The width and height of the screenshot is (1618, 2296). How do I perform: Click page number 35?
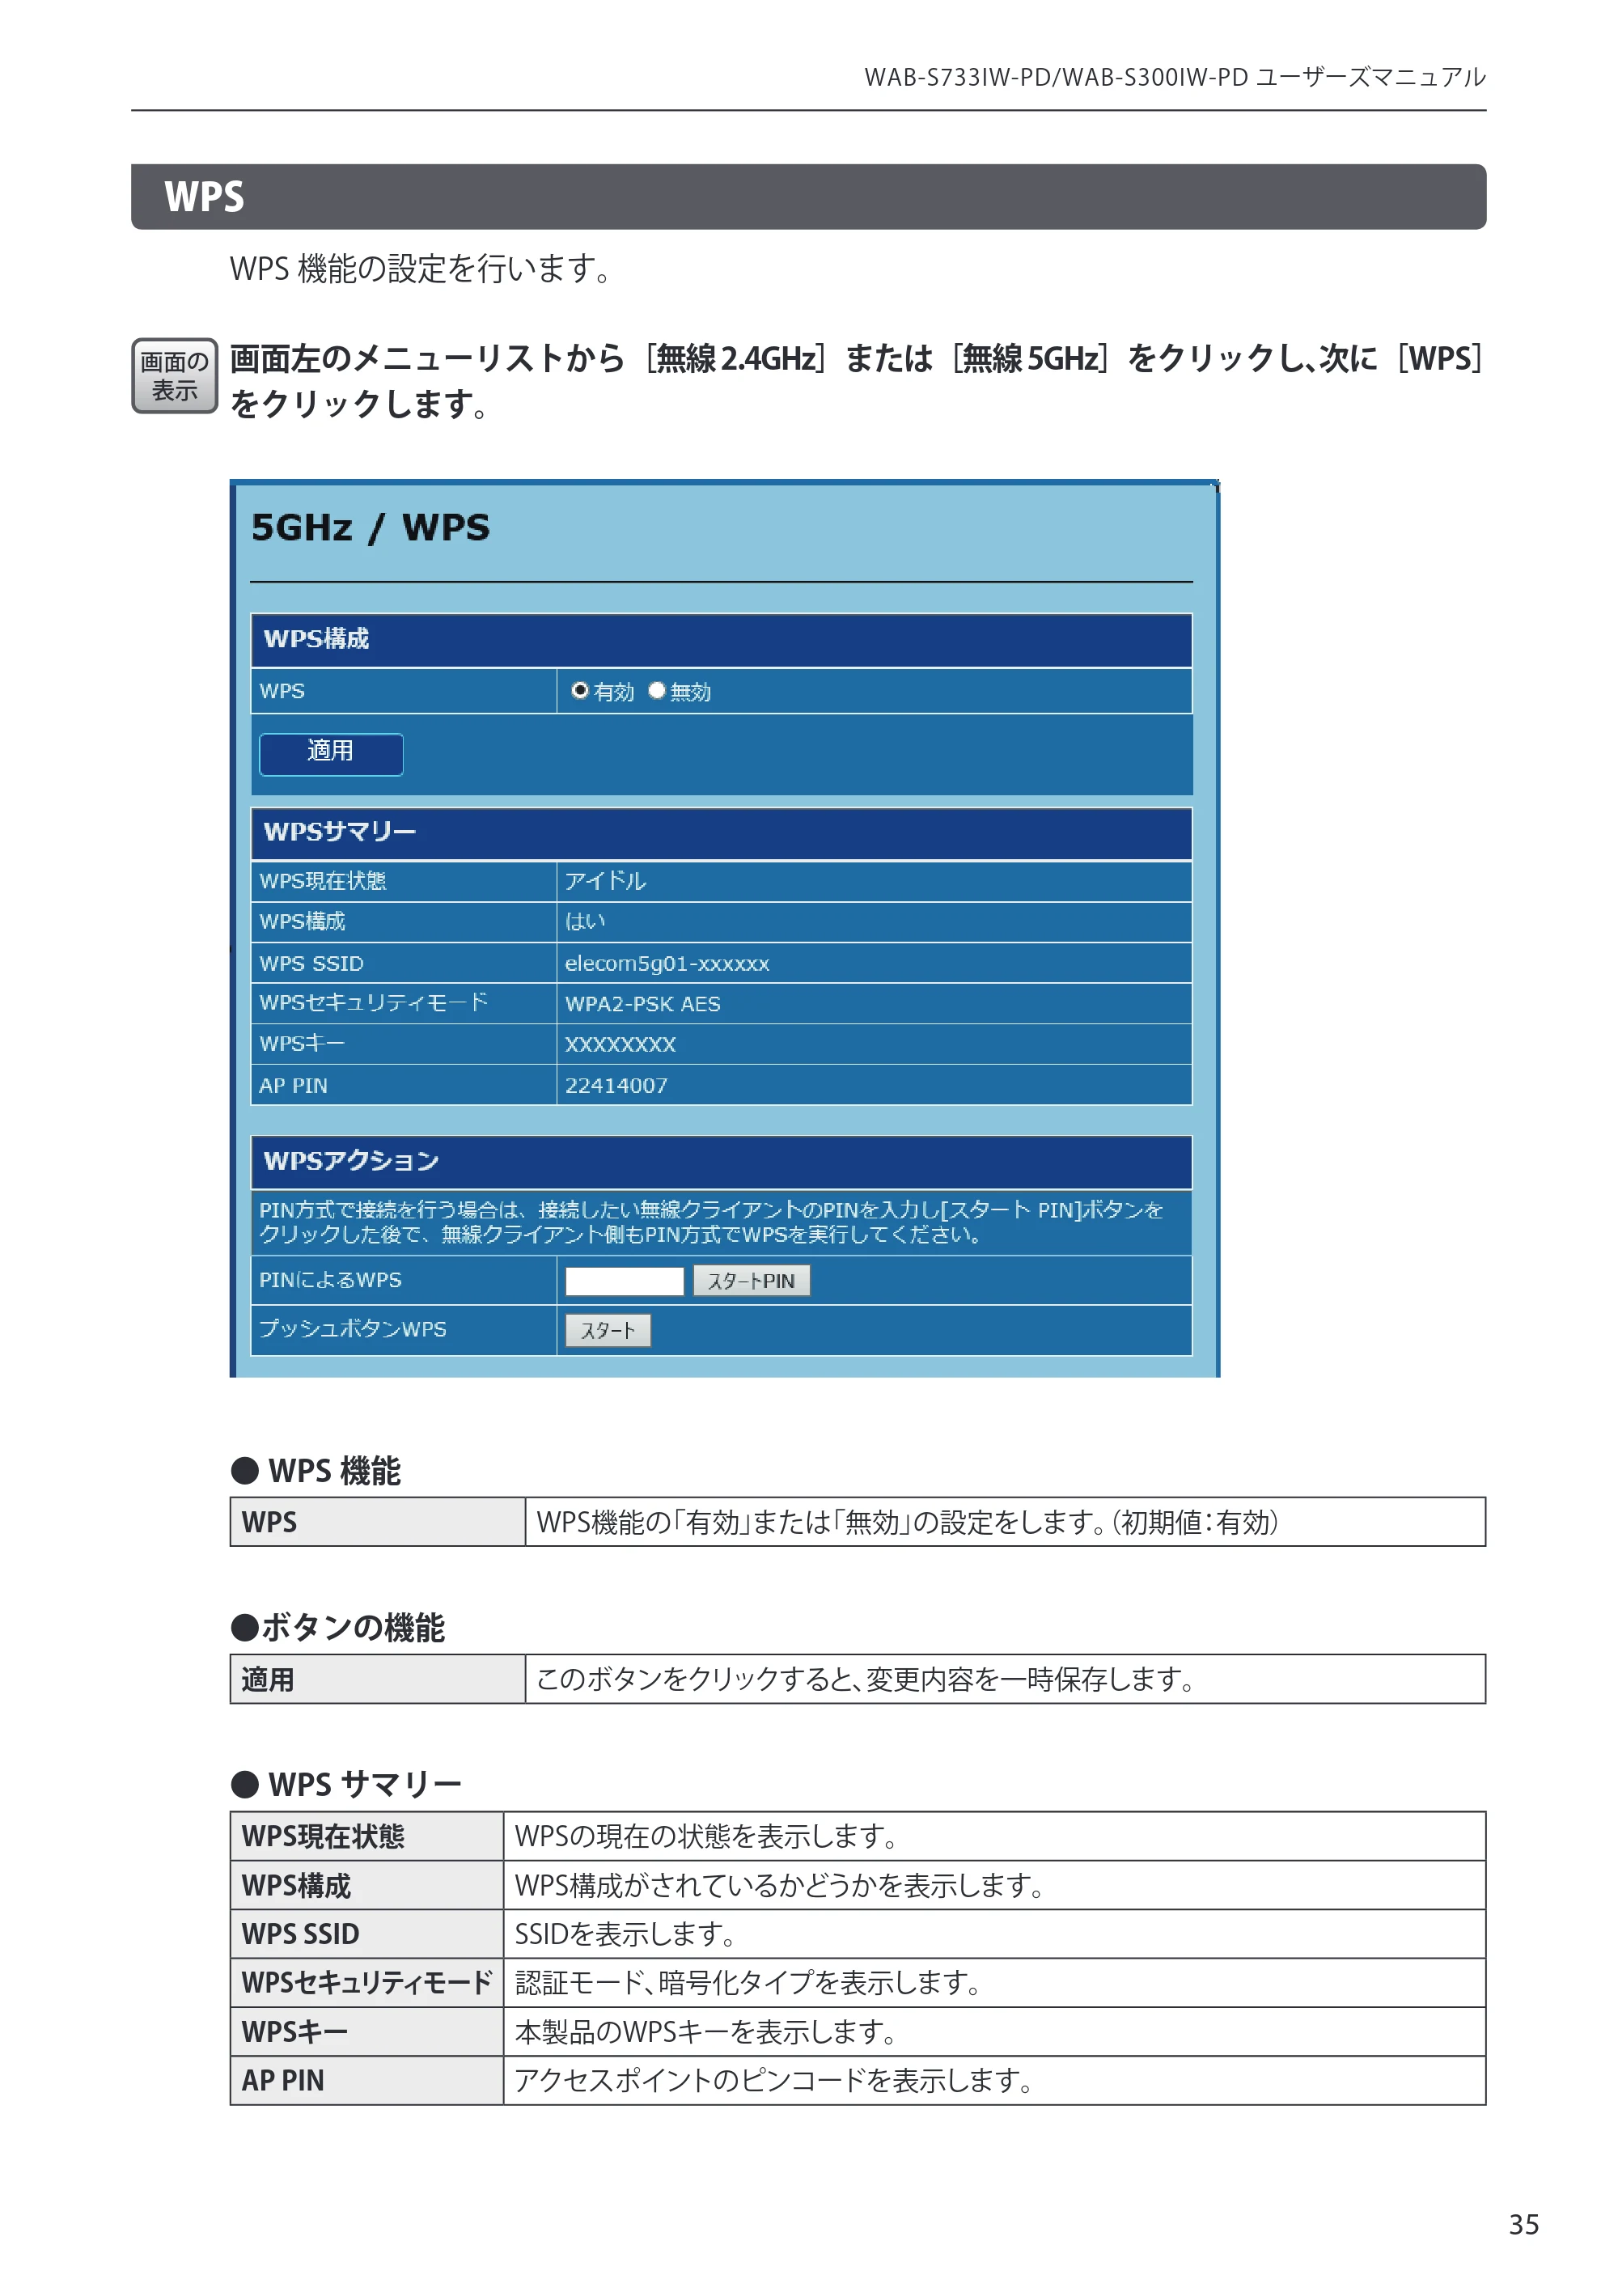click(x=1523, y=2224)
